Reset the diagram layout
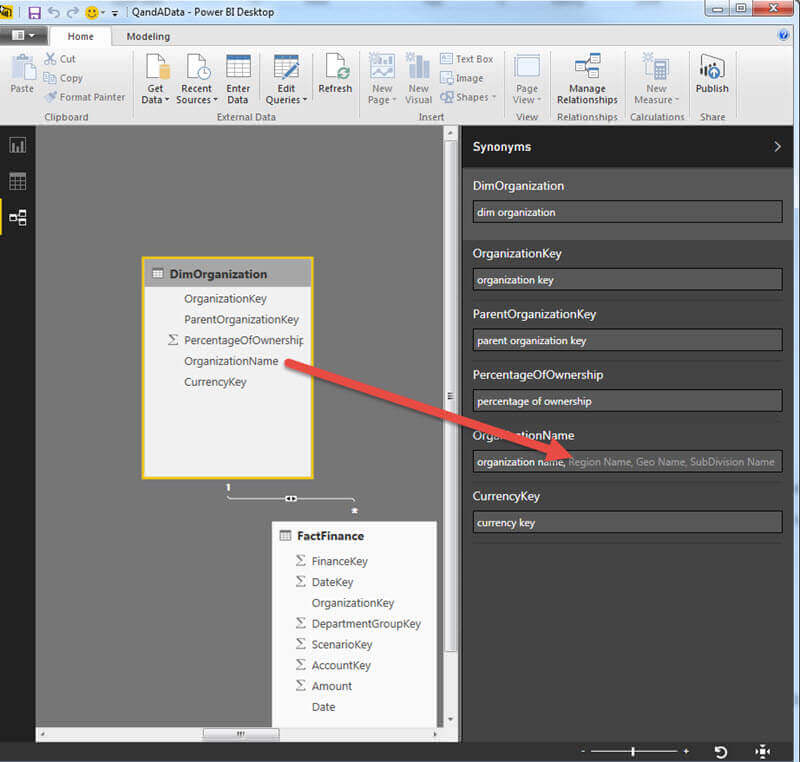 tap(720, 752)
